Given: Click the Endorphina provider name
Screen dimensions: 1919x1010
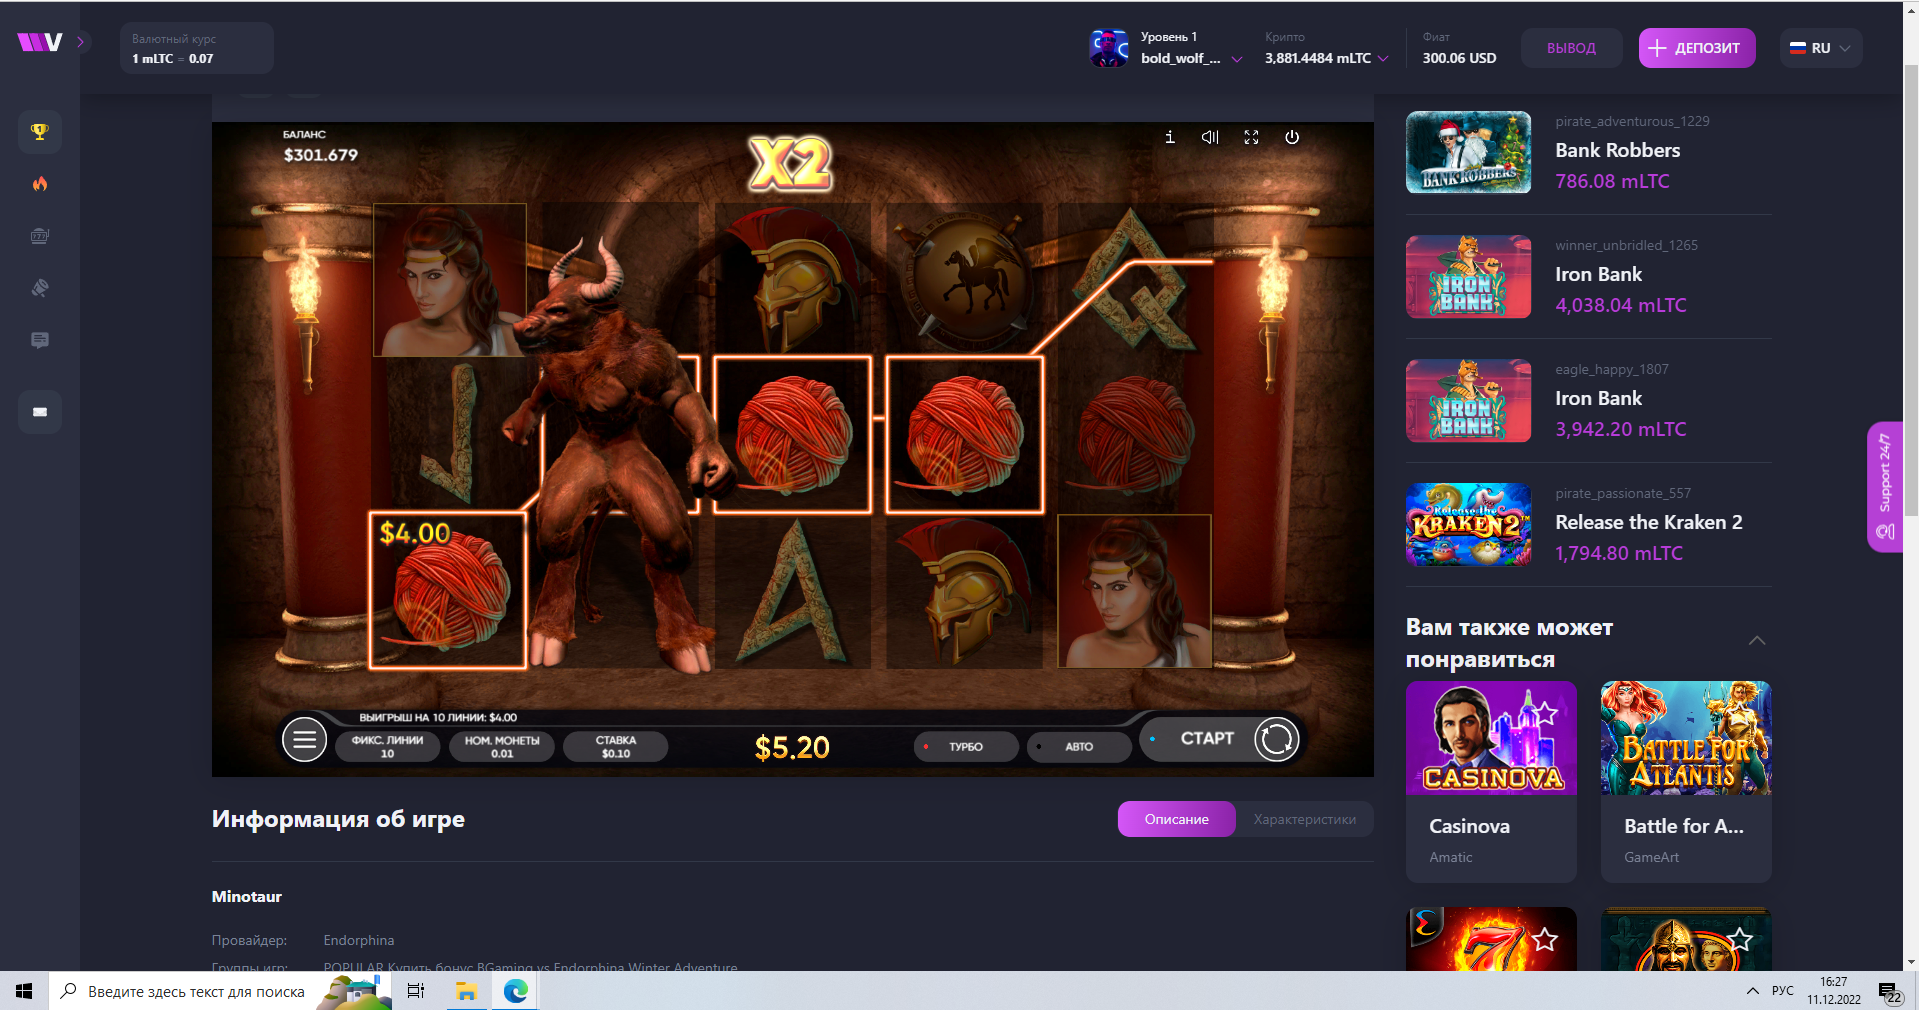Looking at the screenshot, I should 359,940.
